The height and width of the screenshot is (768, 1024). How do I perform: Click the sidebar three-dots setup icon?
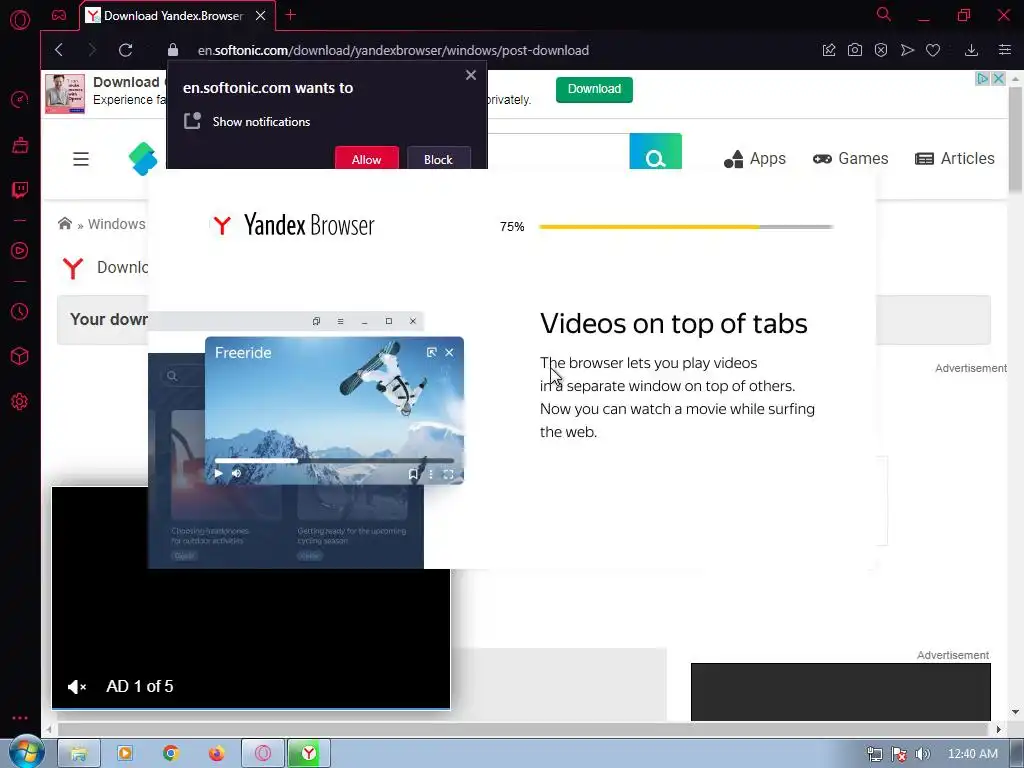20,718
